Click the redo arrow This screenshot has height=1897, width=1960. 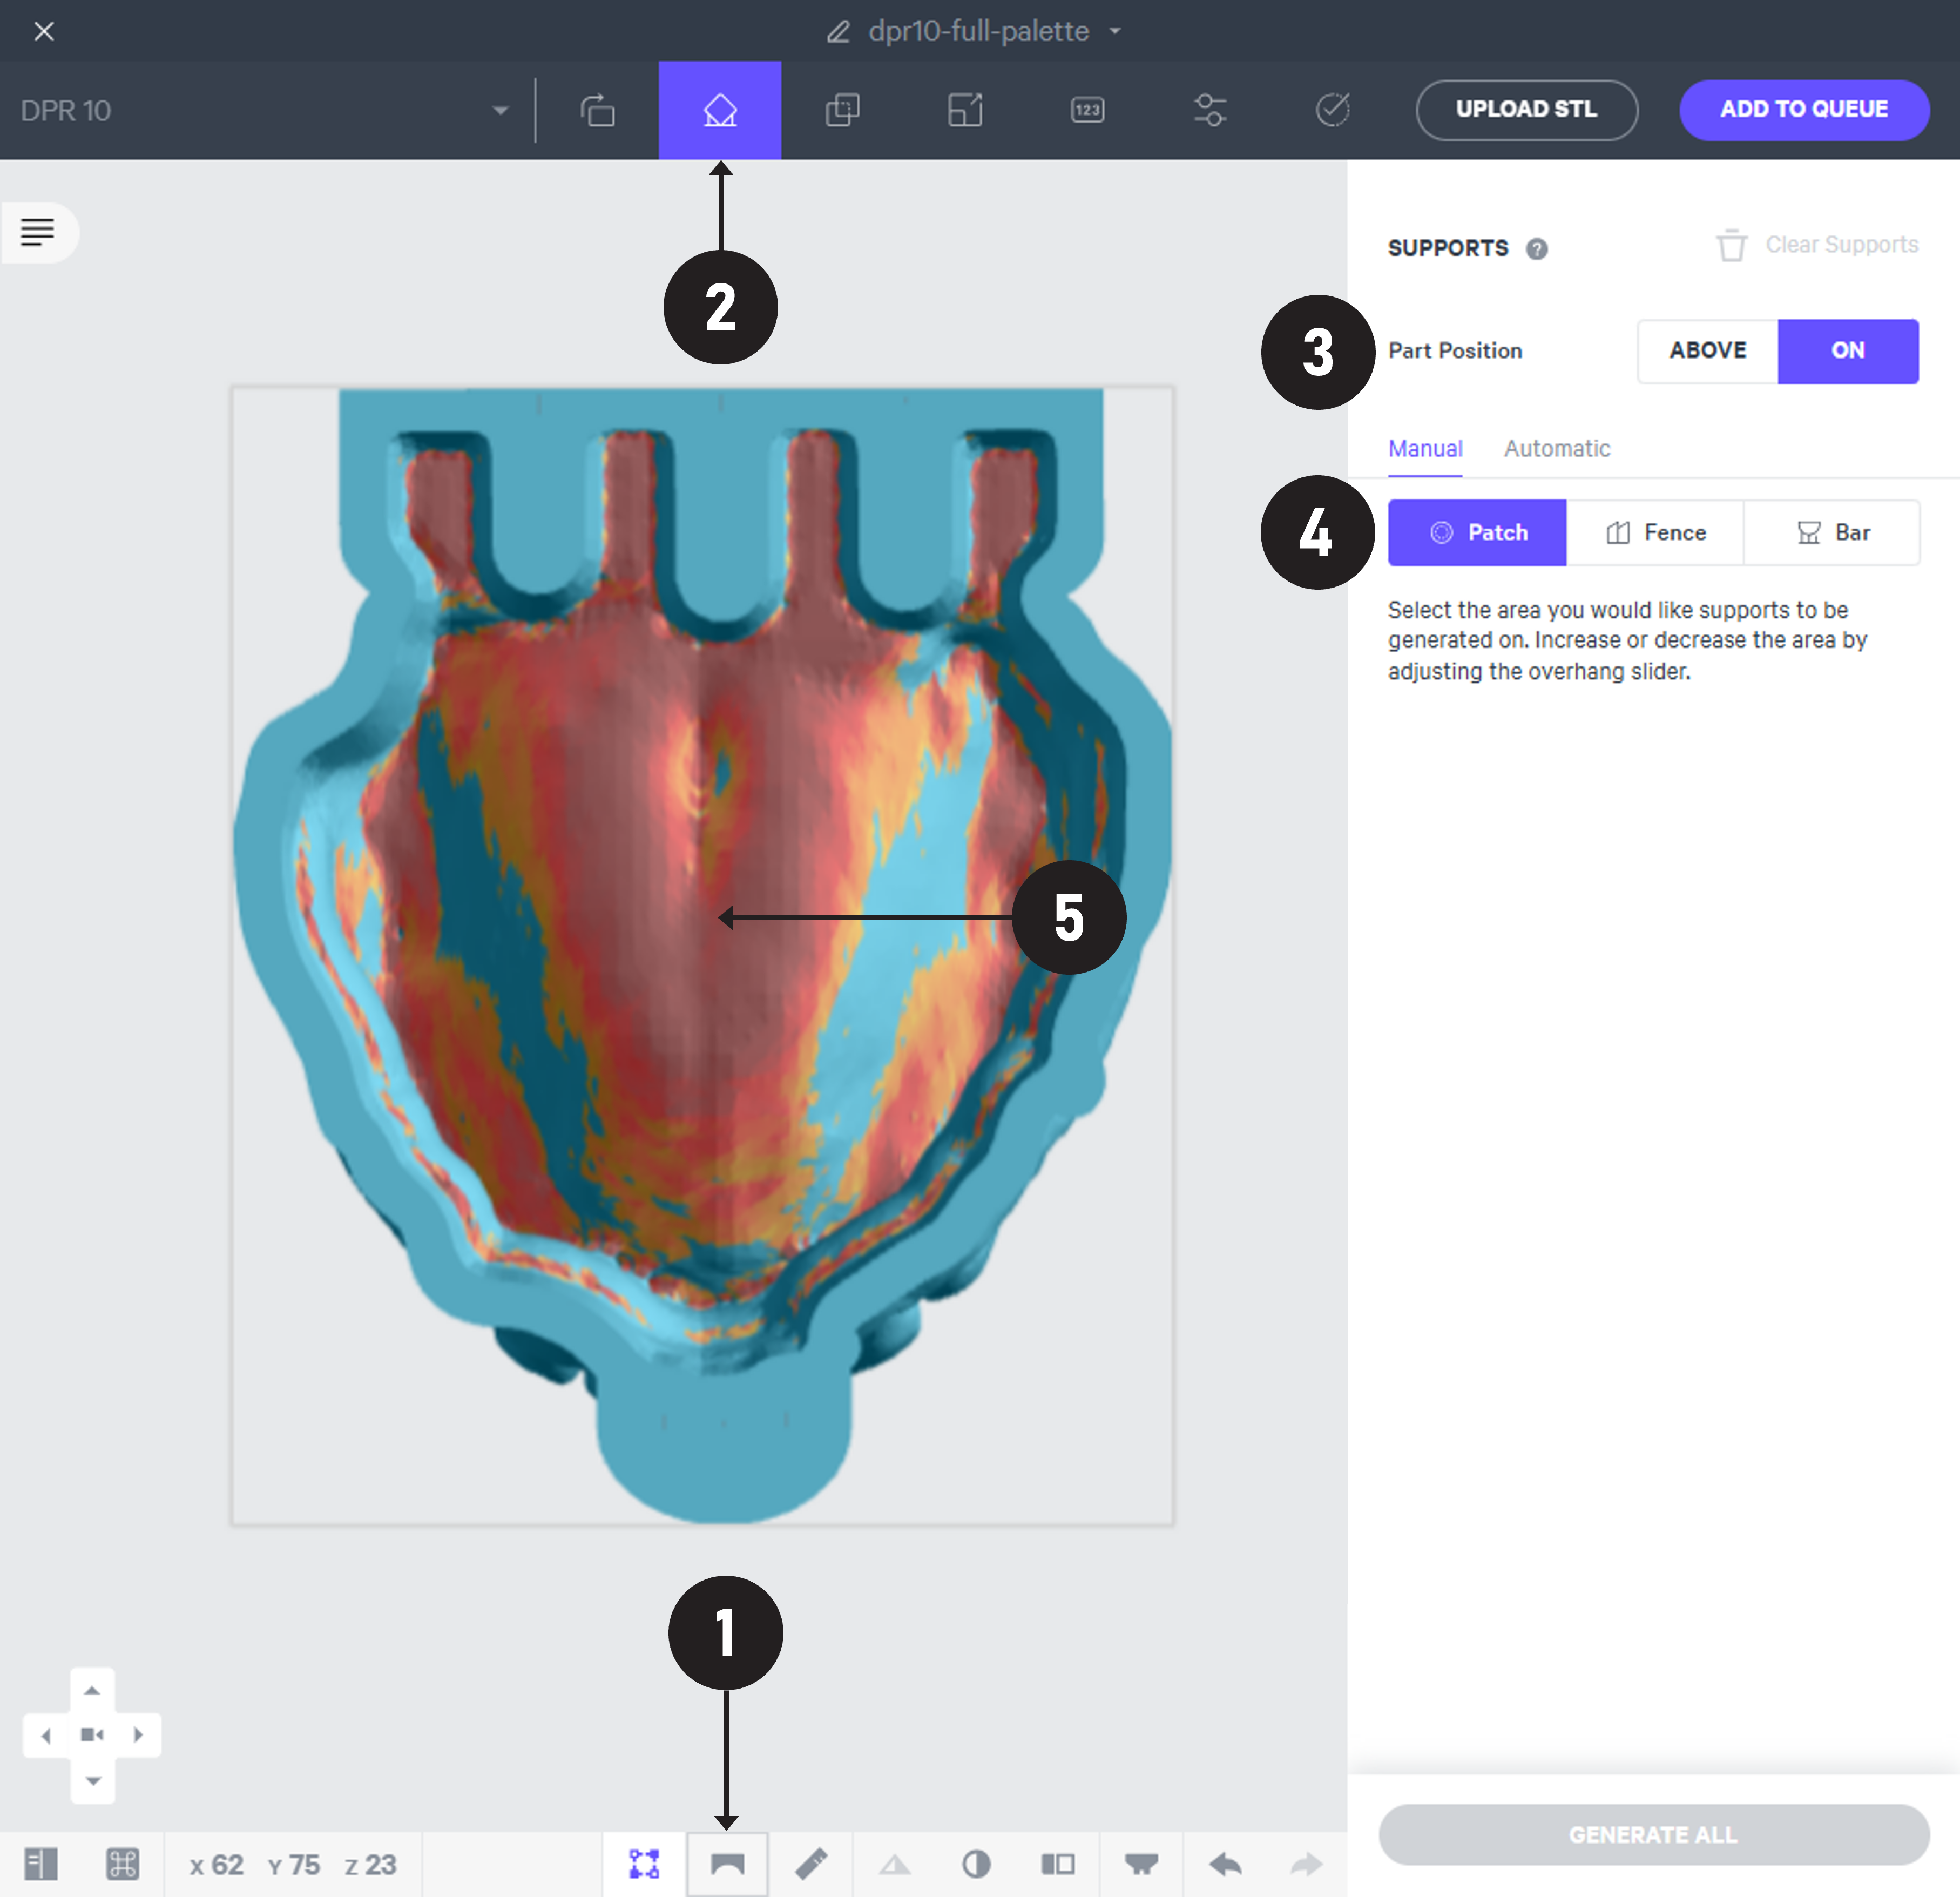(x=1306, y=1864)
